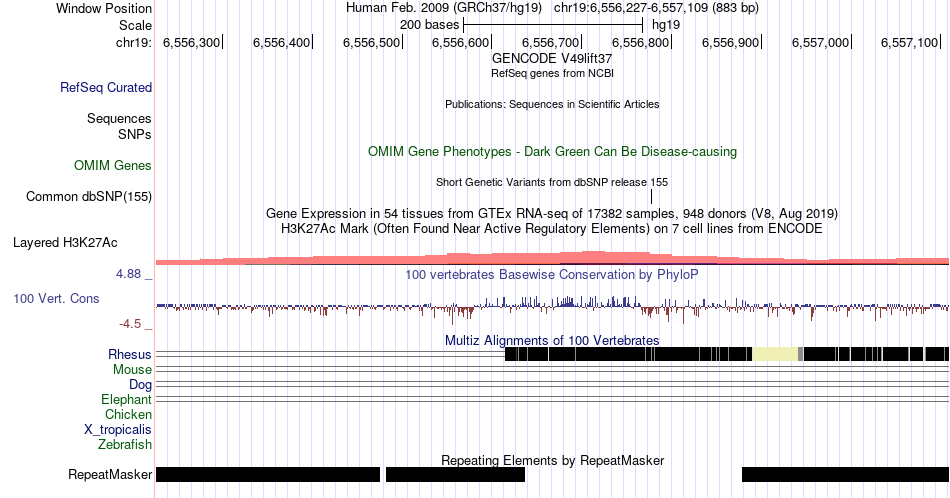Click the black Rhesus alignment block

coord(628,354)
